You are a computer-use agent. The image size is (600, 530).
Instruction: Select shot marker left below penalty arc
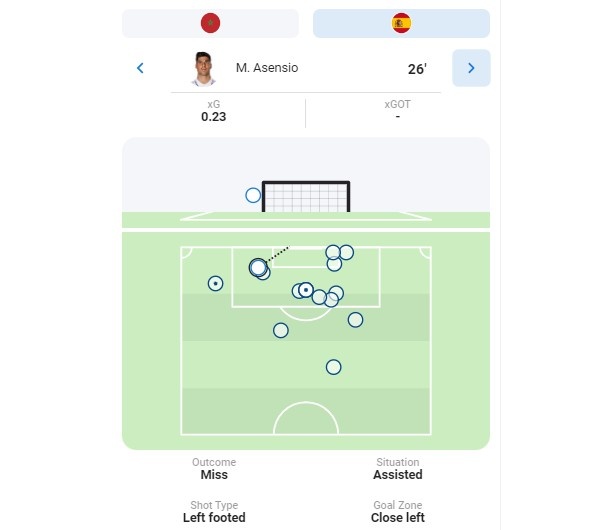(280, 330)
